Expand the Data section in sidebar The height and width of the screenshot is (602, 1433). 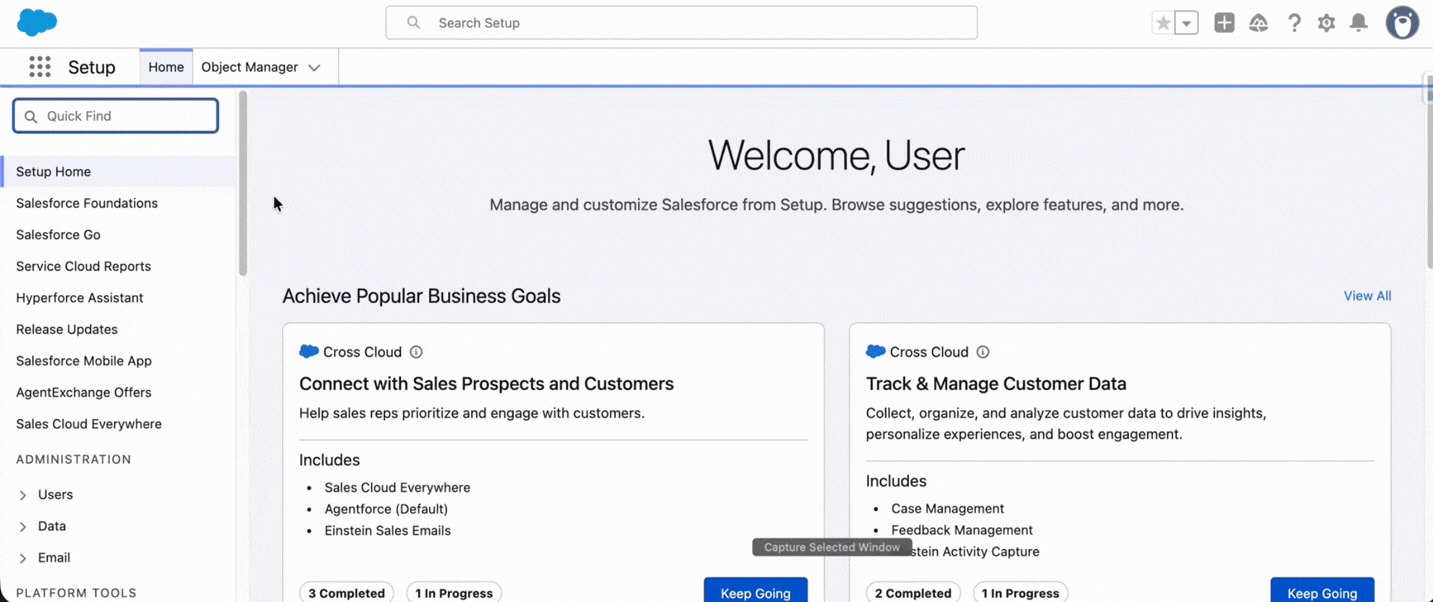pyautogui.click(x=23, y=526)
